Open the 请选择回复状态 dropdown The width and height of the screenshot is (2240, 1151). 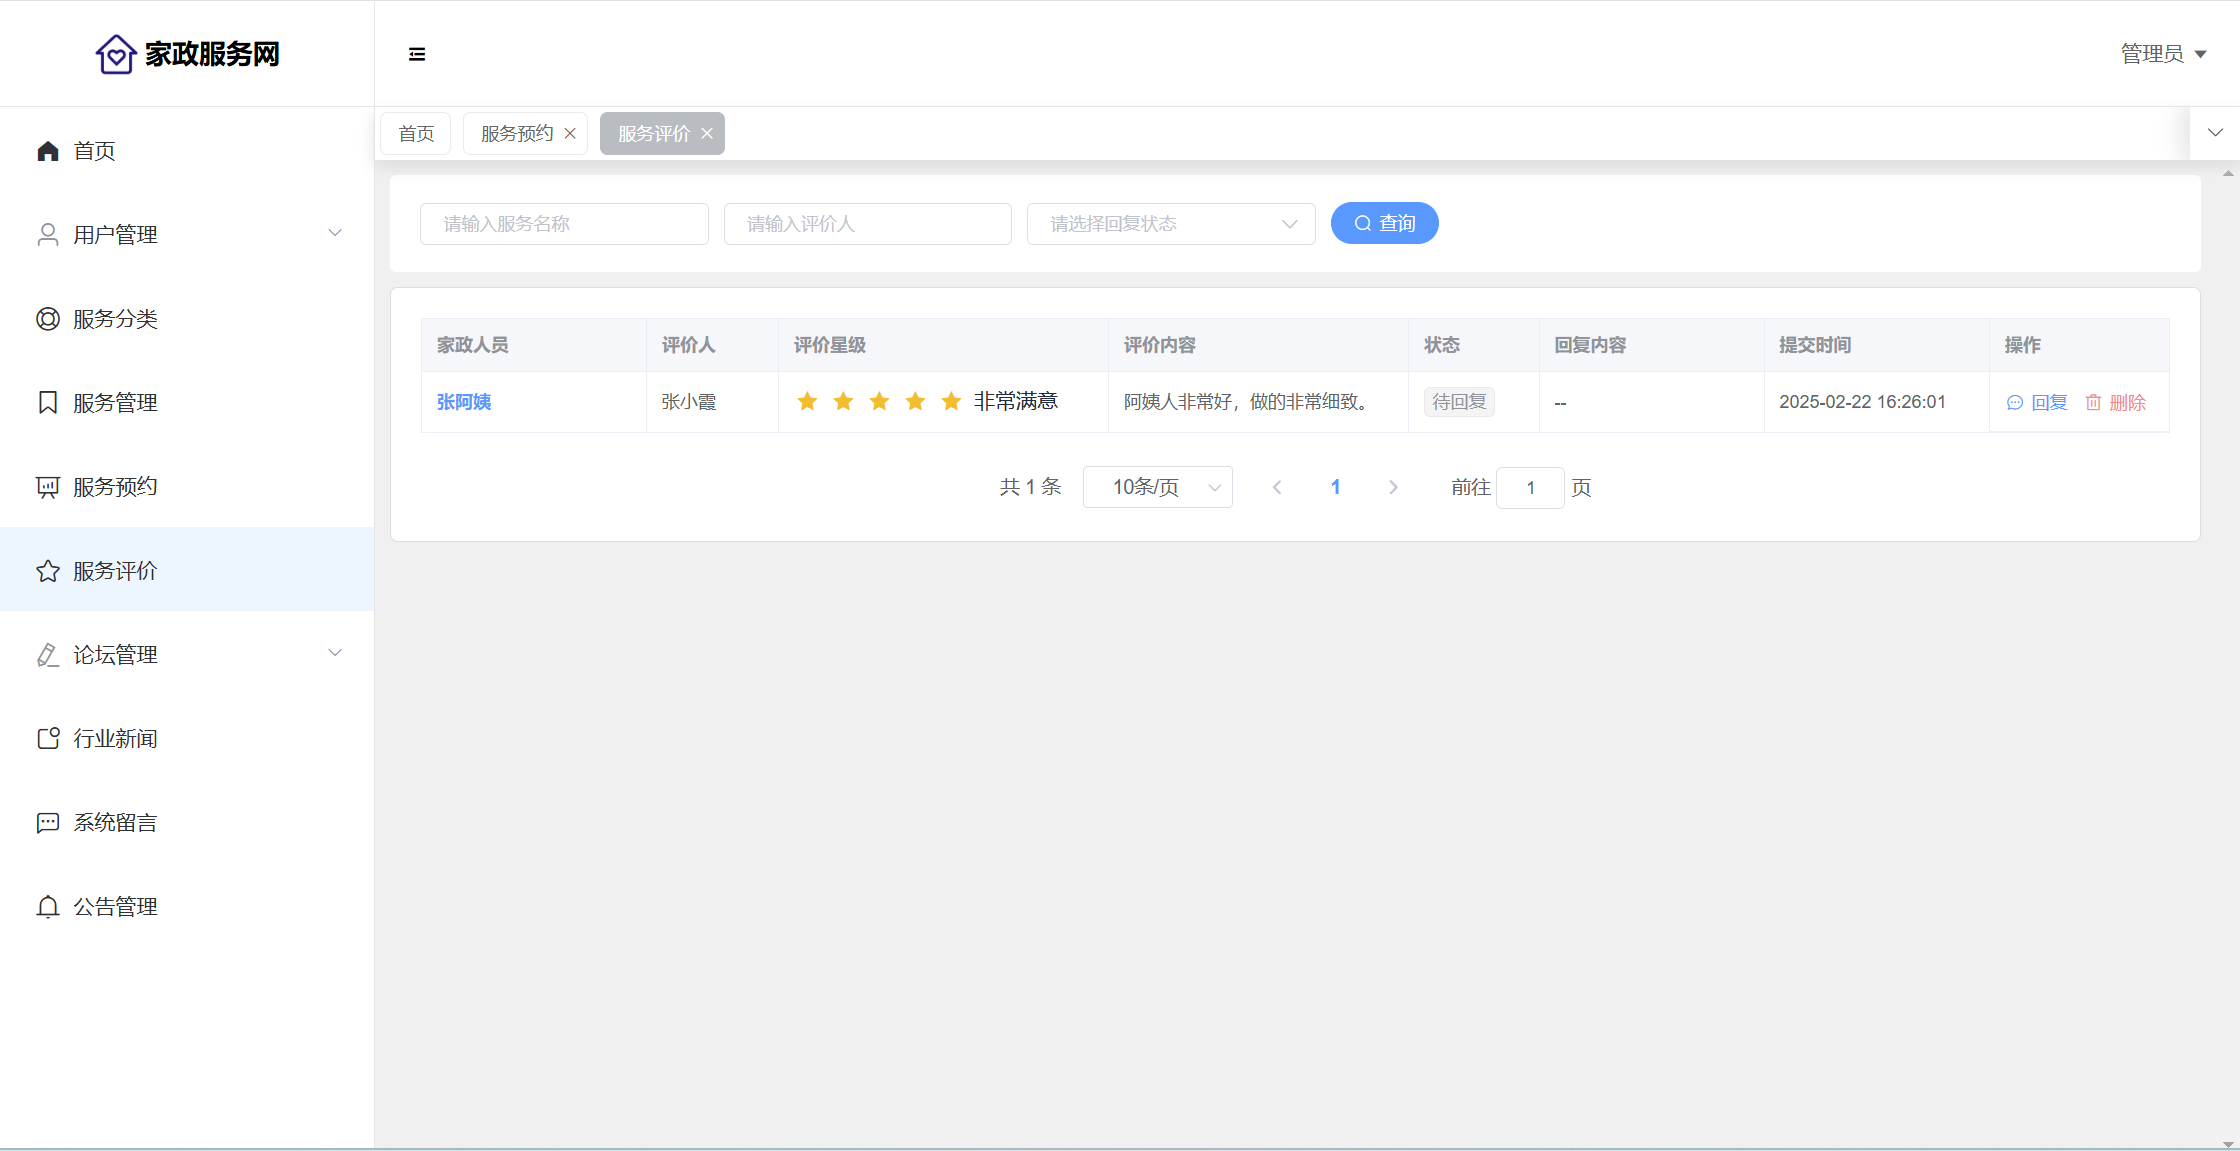point(1170,224)
